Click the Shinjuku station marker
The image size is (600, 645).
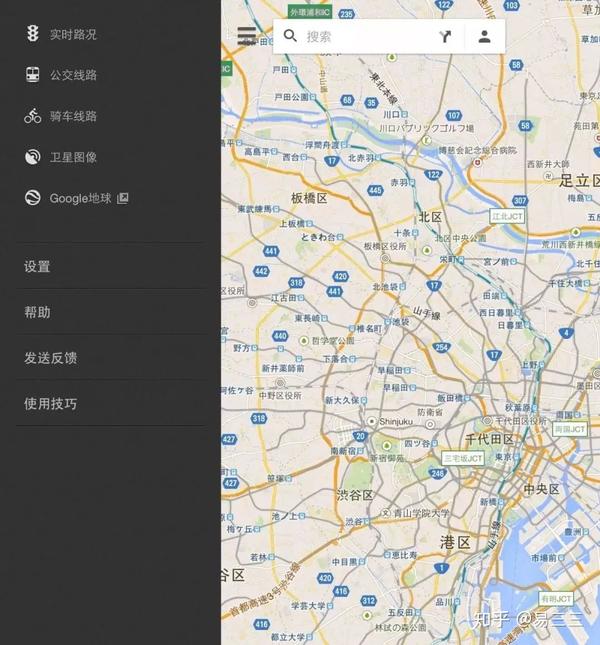coord(371,422)
